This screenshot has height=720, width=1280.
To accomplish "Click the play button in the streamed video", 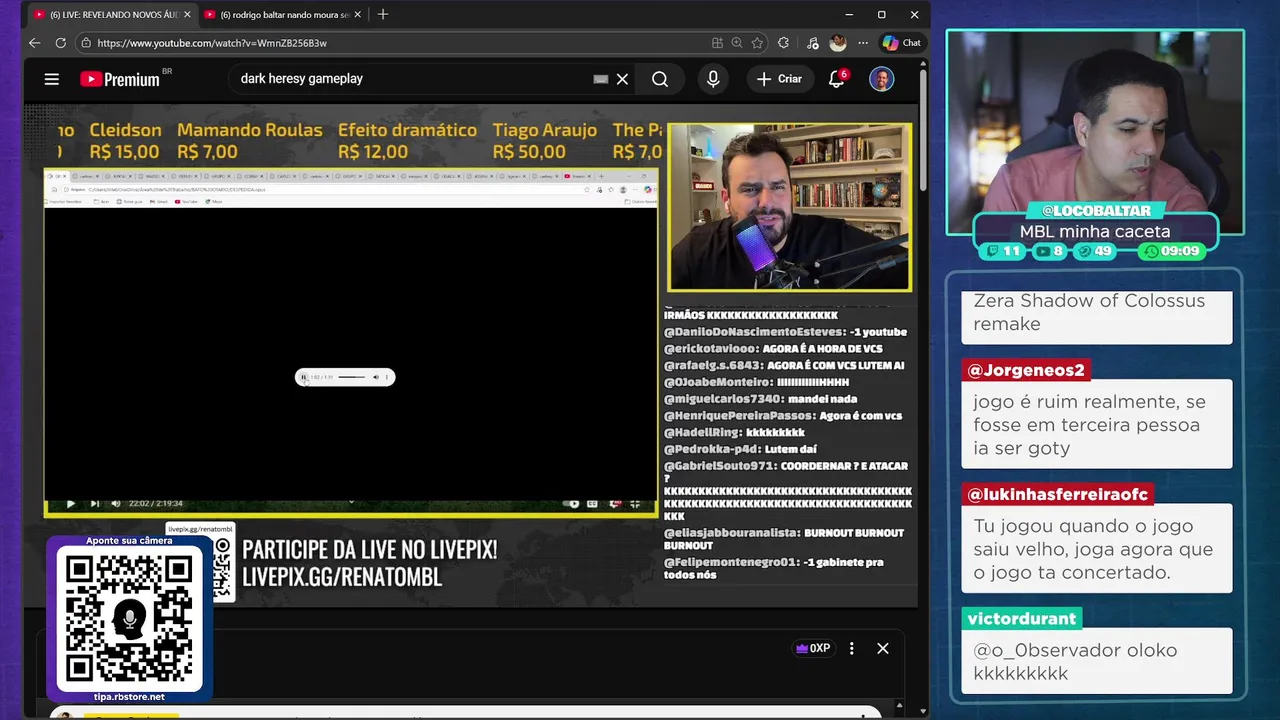I will pyautogui.click(x=70, y=503).
